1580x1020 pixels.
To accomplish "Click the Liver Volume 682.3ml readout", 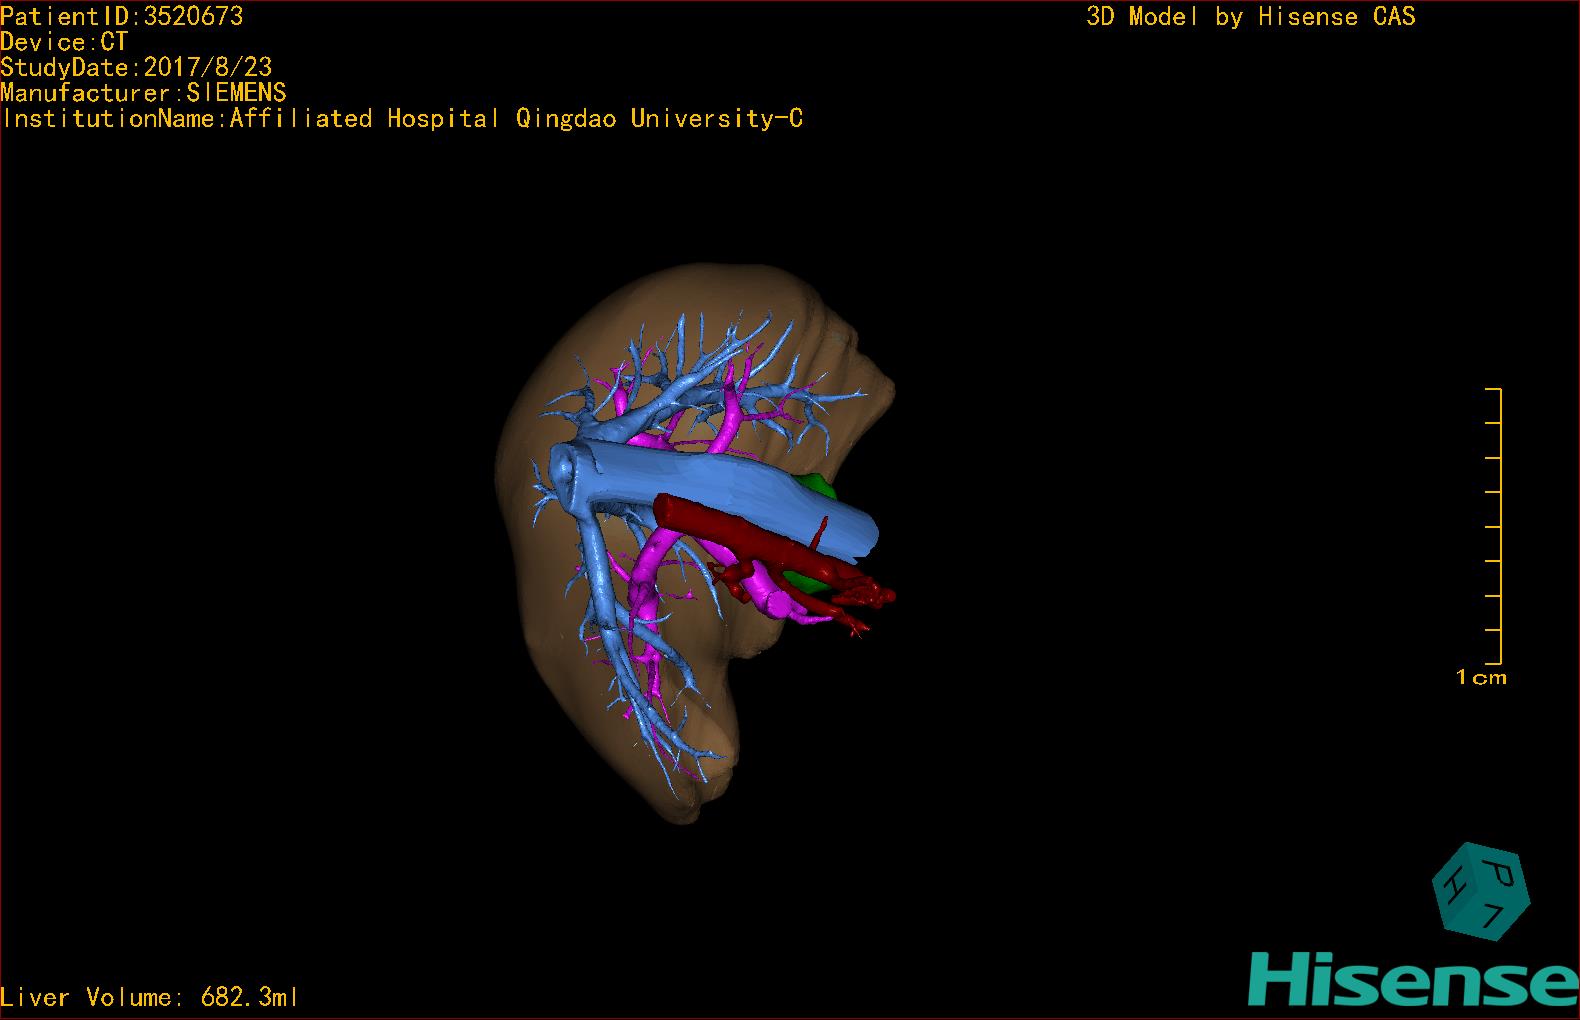I will pos(150,997).
